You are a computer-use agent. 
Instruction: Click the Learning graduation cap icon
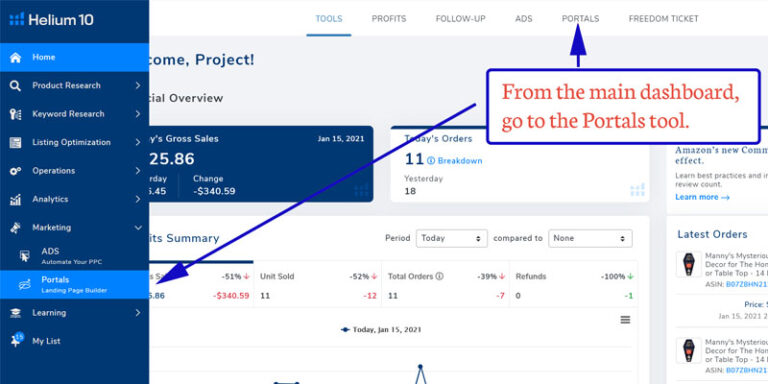(x=15, y=313)
